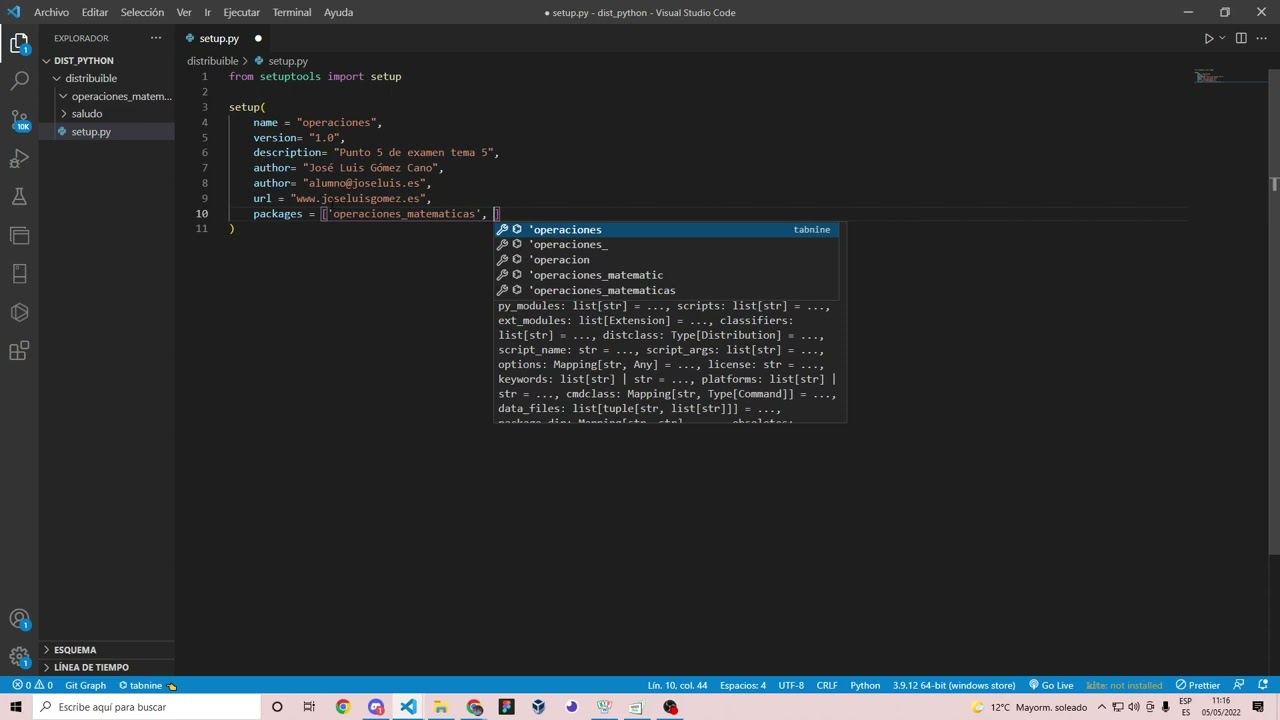The image size is (1280, 720).
Task: Choose the 'operaciones_ autocomplete suggestion
Action: click(666, 244)
